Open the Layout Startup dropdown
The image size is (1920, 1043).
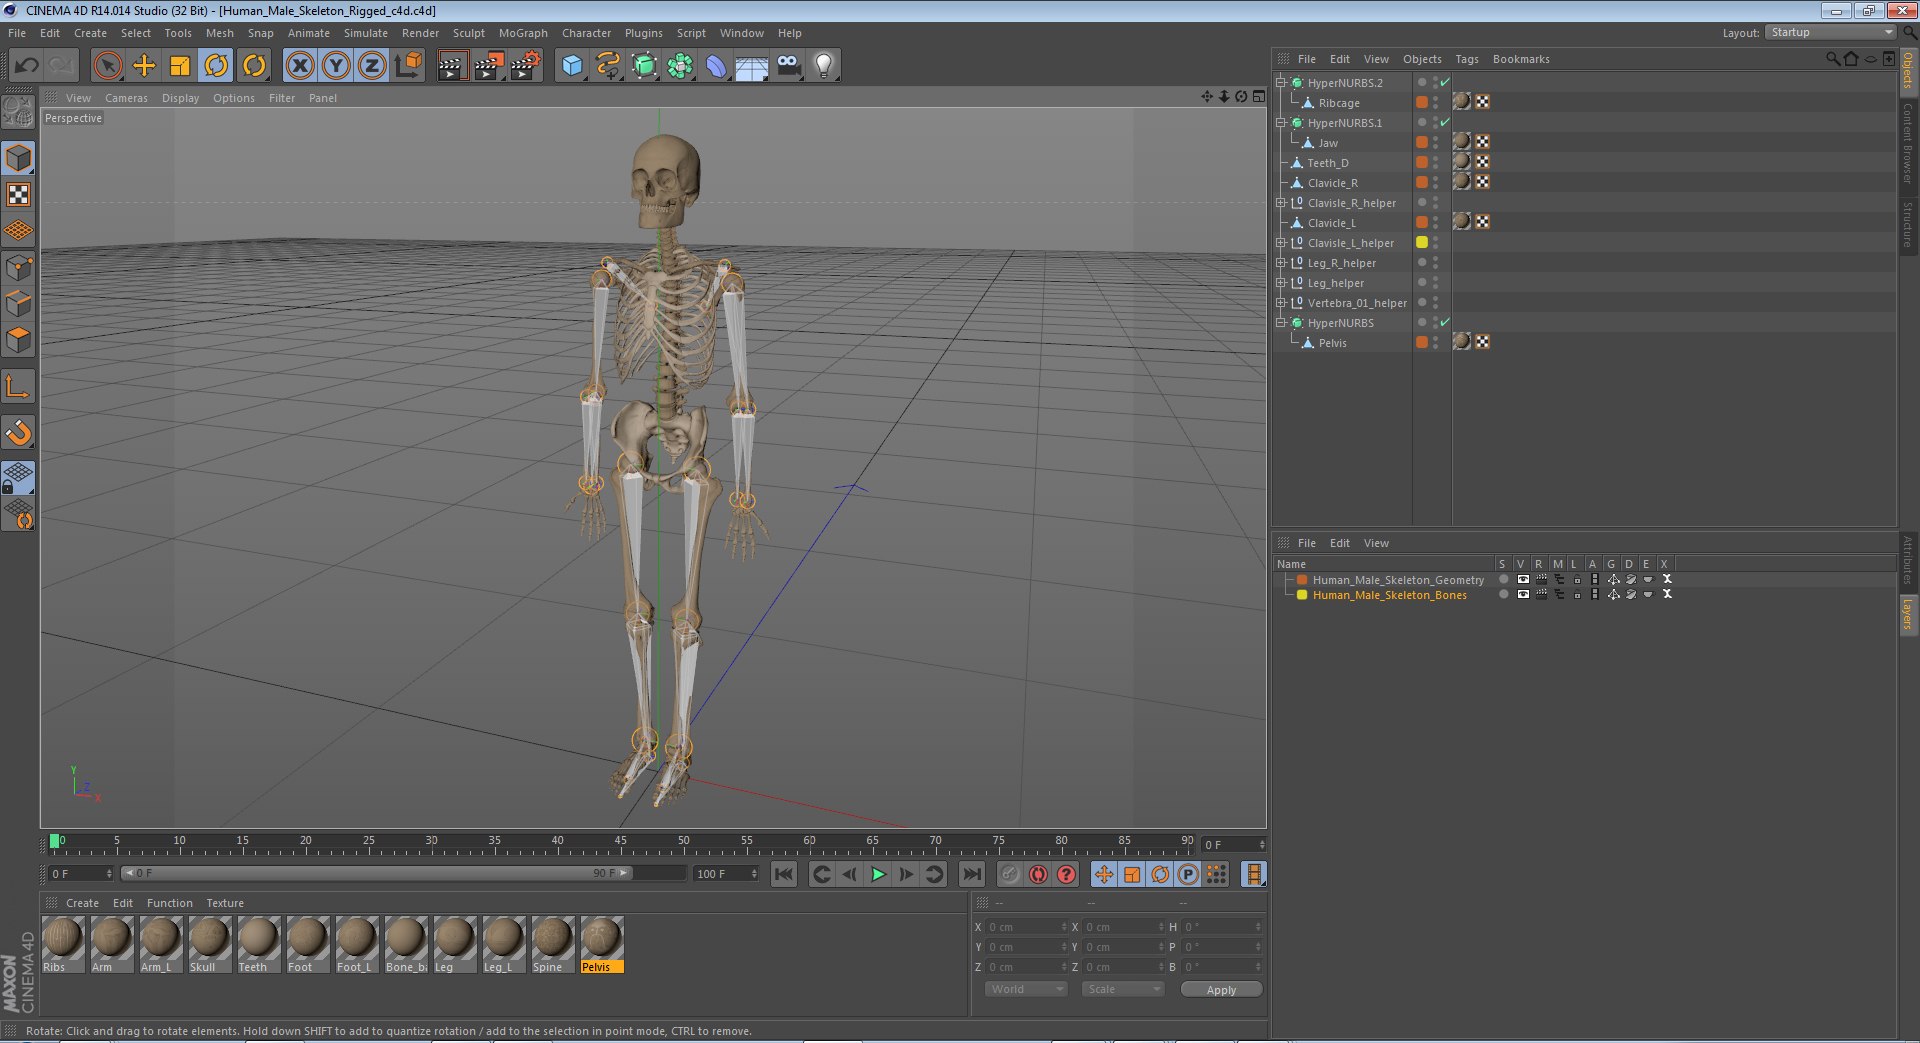pos(1830,33)
